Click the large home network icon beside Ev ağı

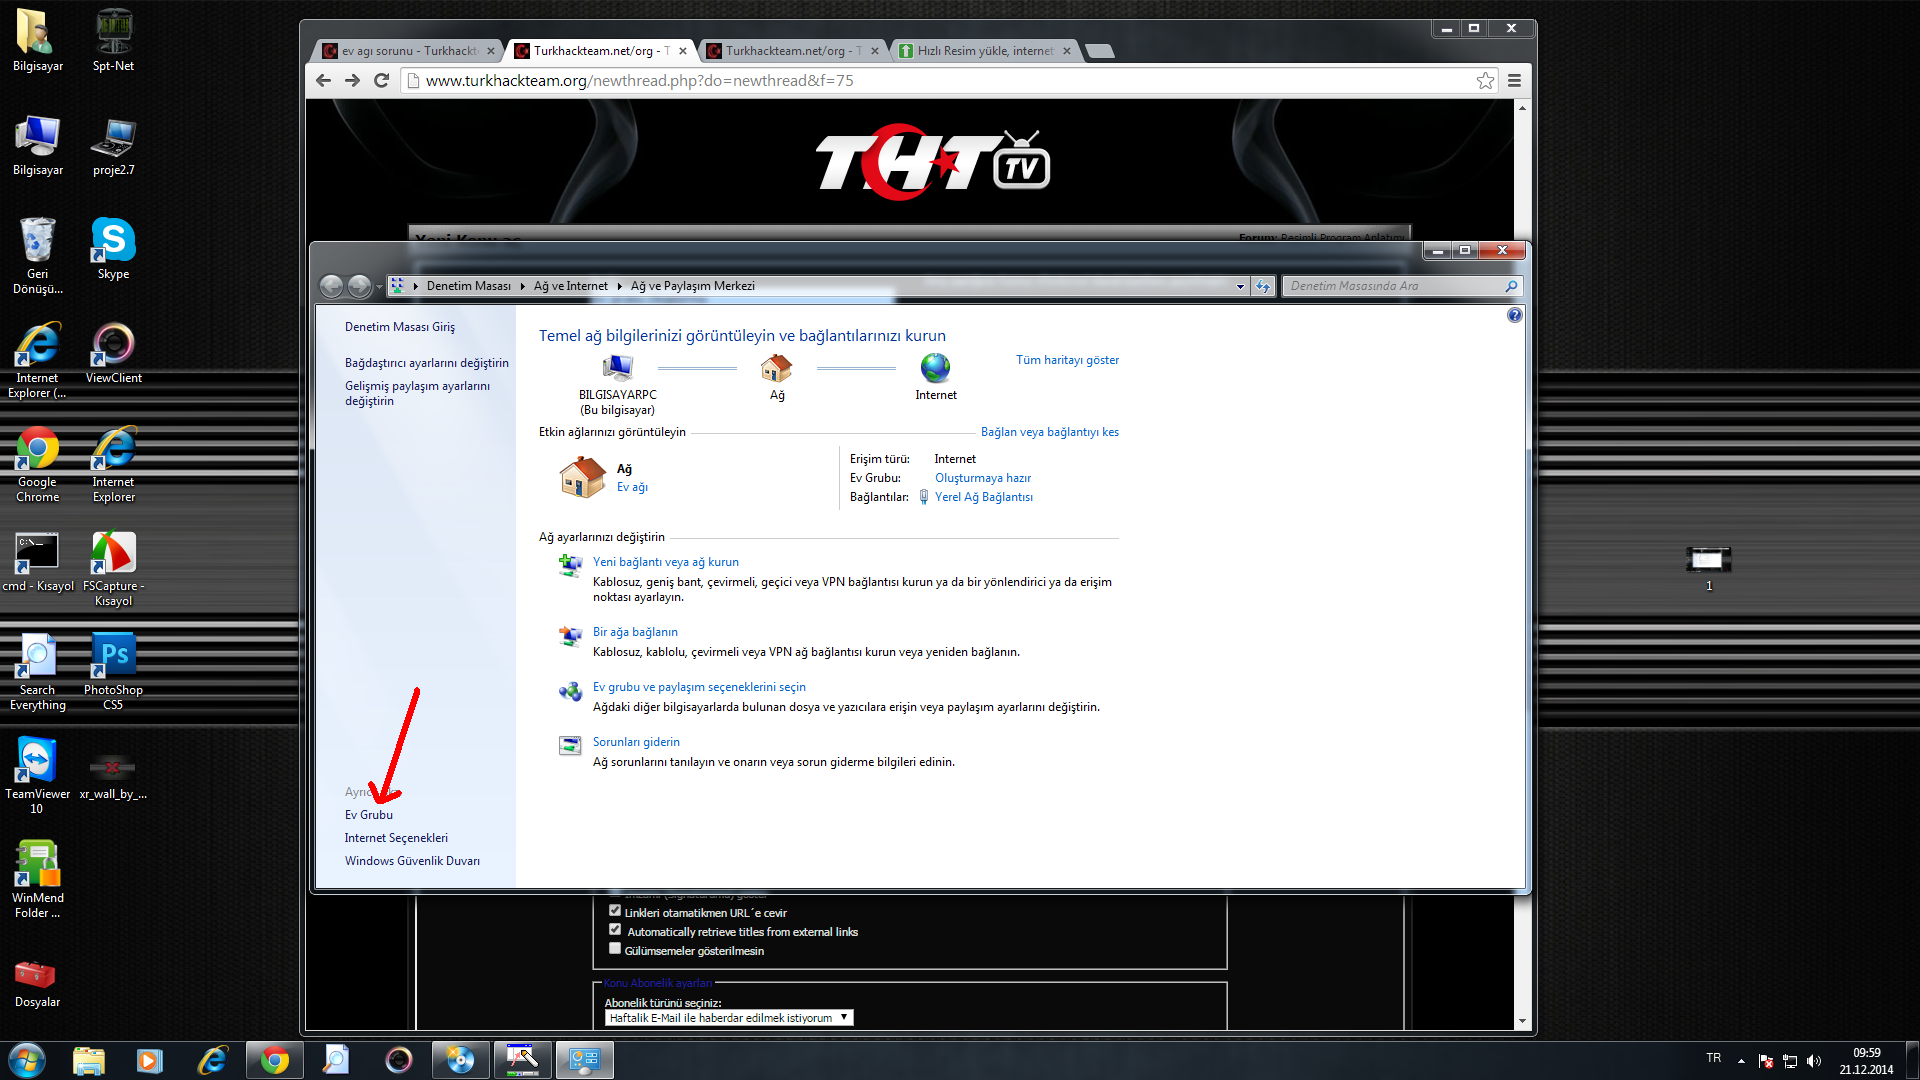pyautogui.click(x=582, y=477)
